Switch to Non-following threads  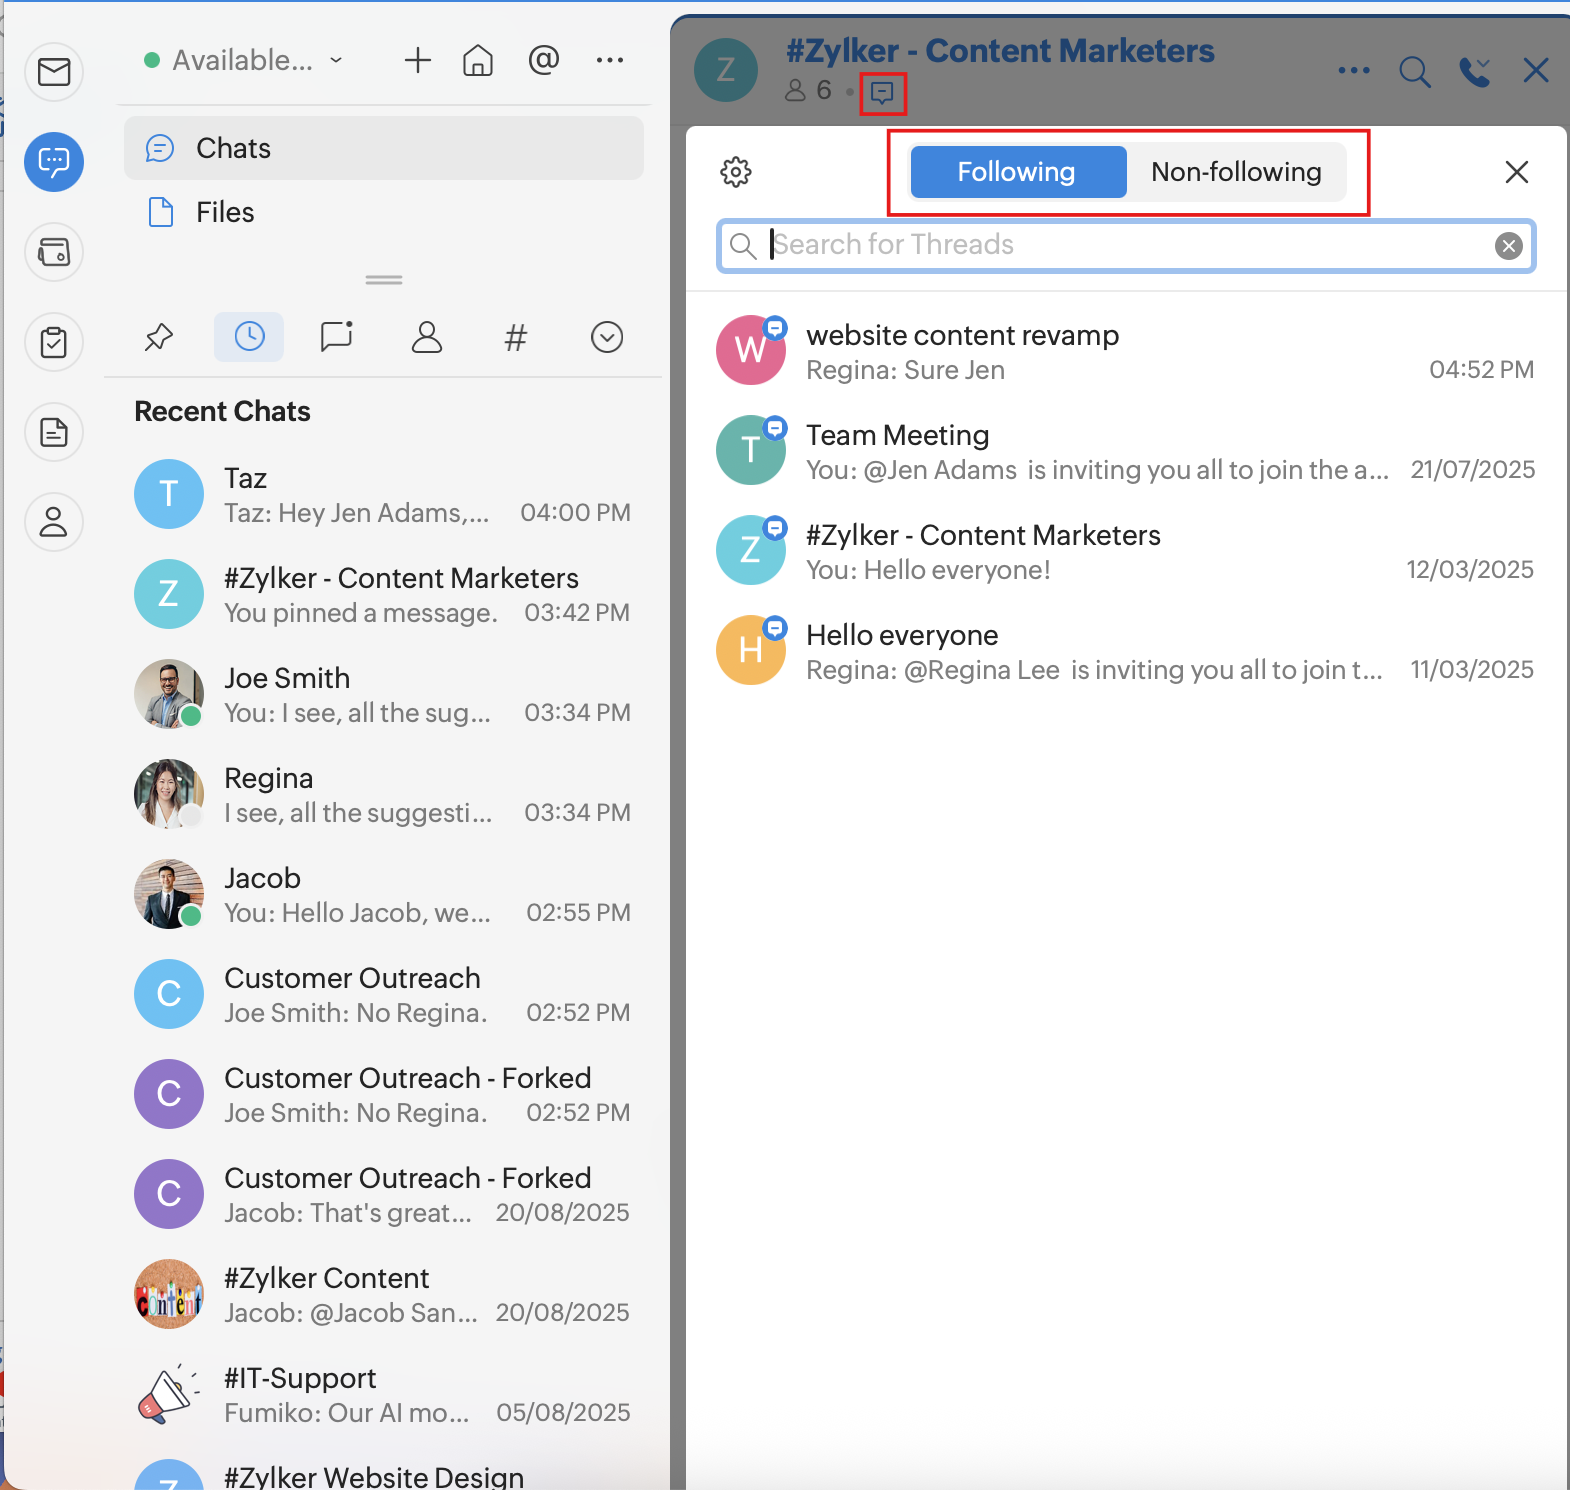(x=1236, y=172)
